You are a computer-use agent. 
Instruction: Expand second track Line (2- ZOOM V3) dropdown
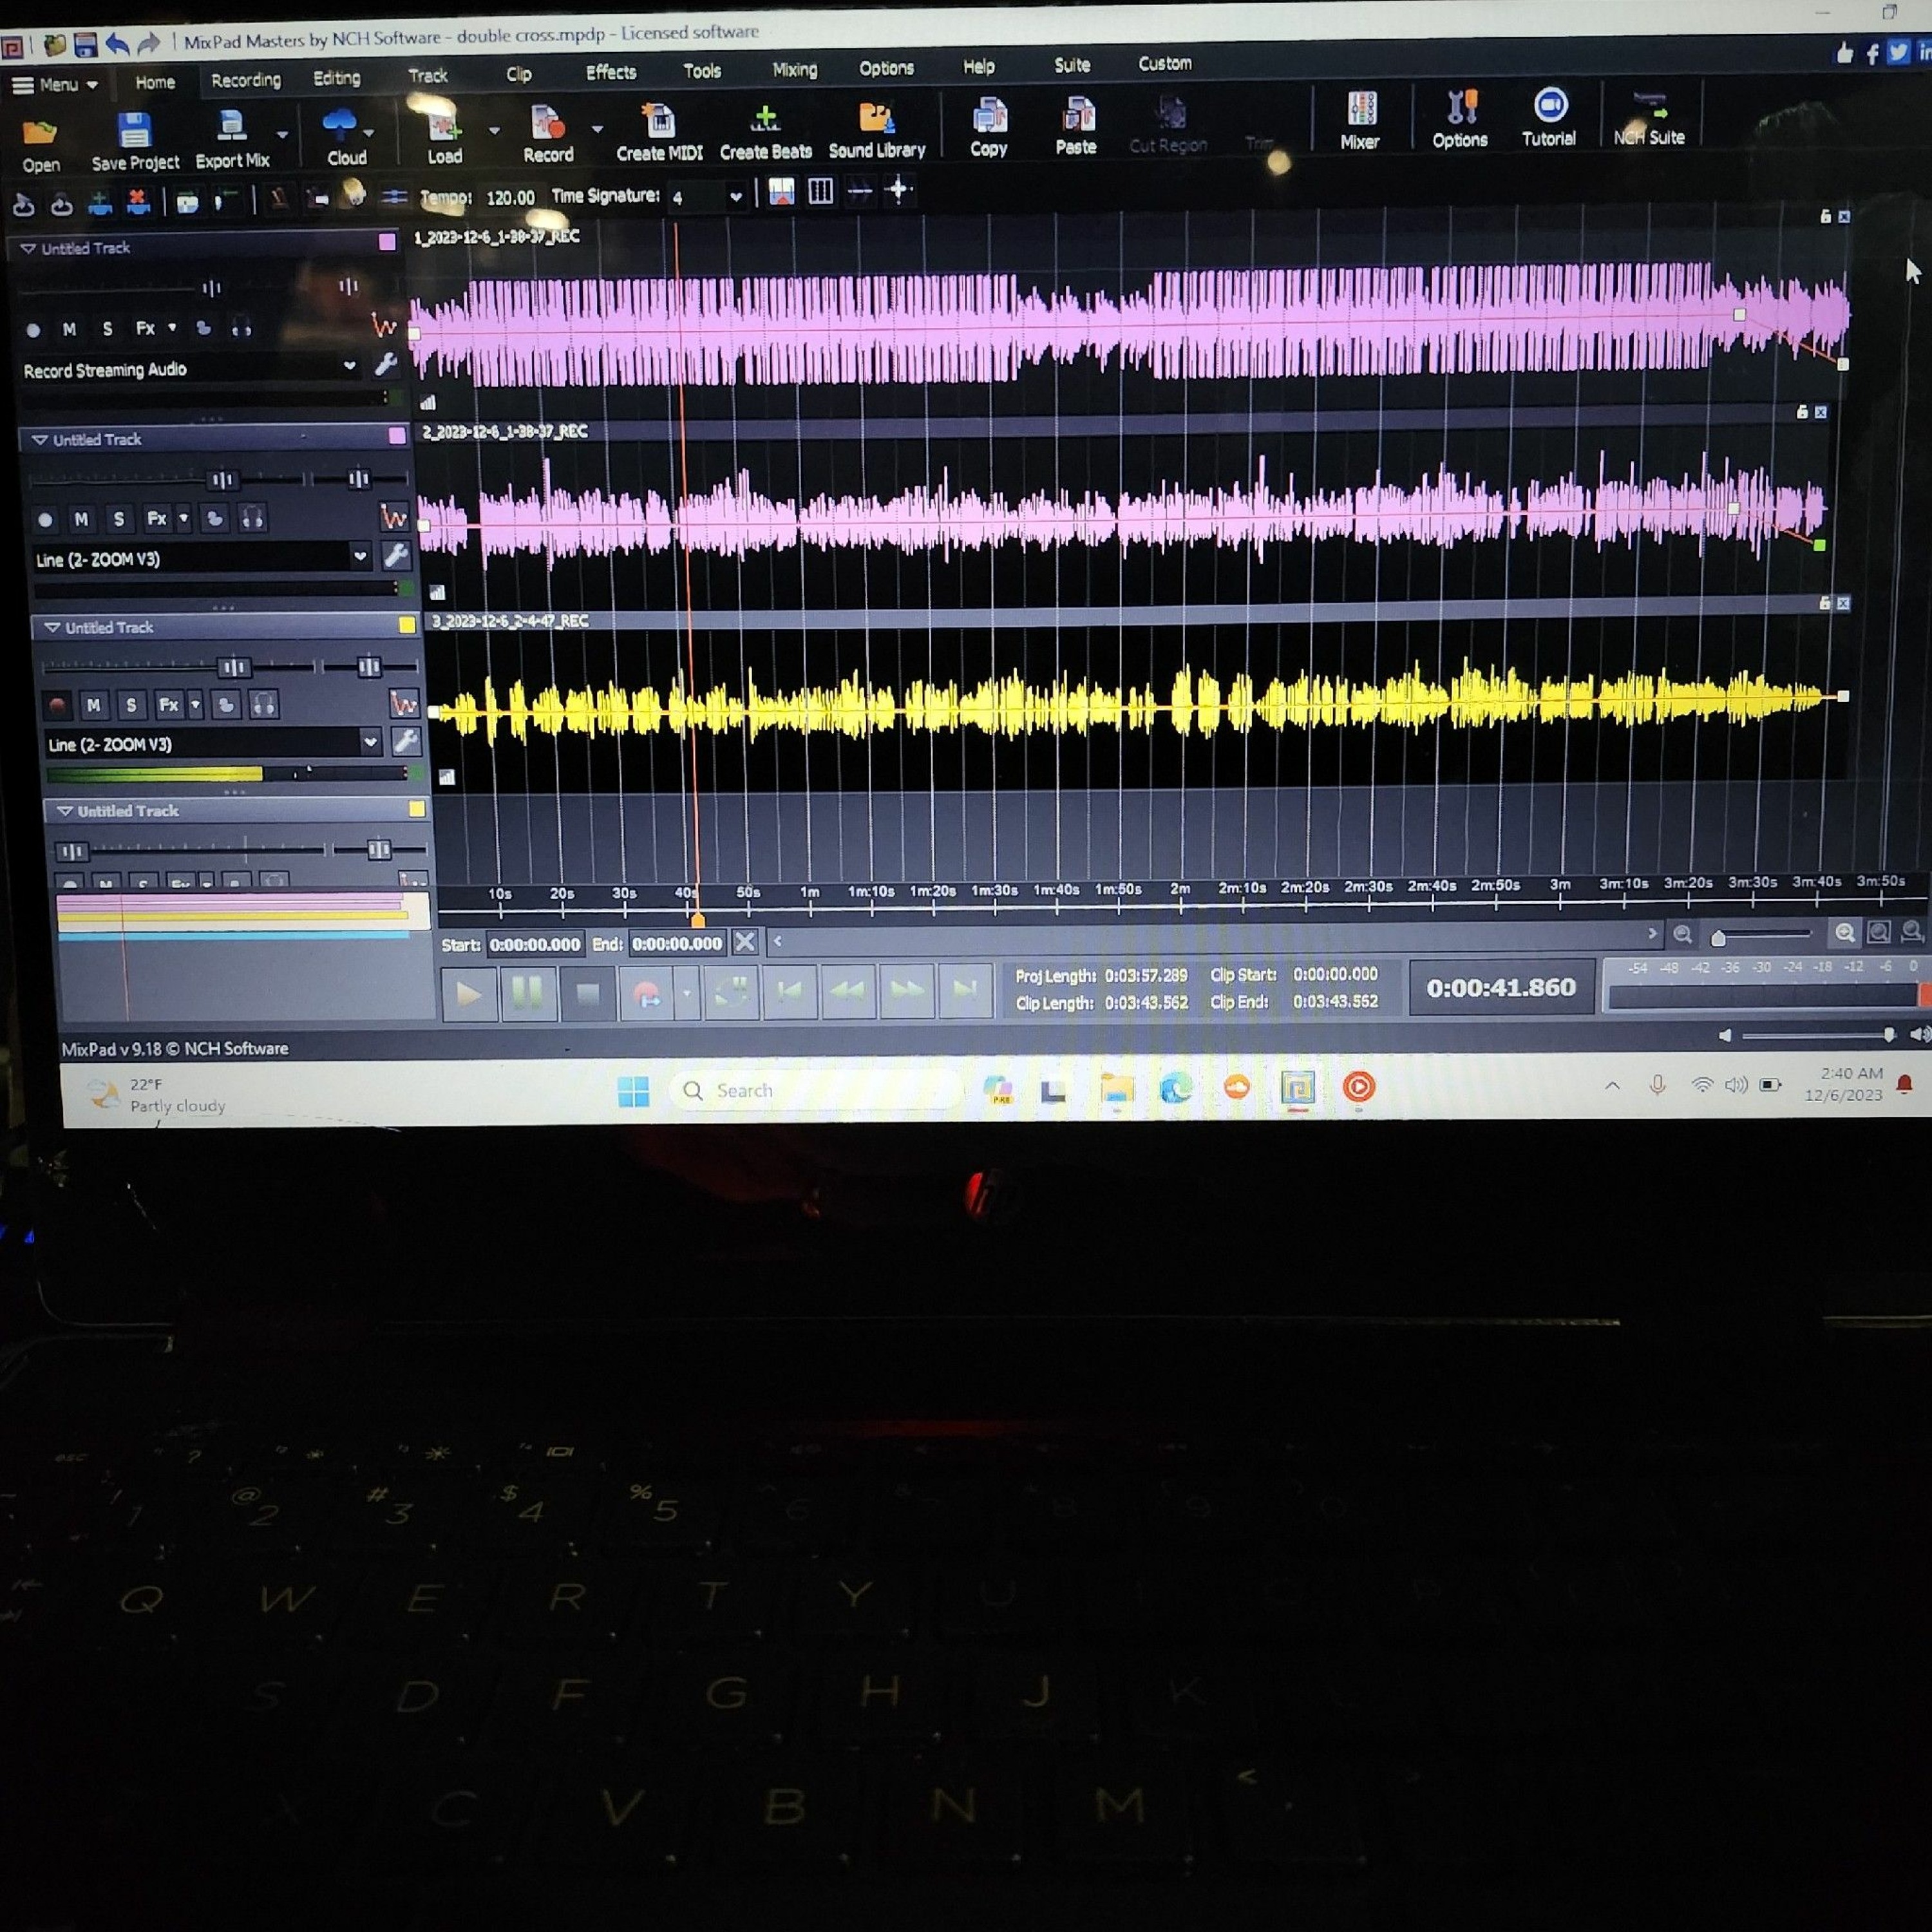(360, 556)
